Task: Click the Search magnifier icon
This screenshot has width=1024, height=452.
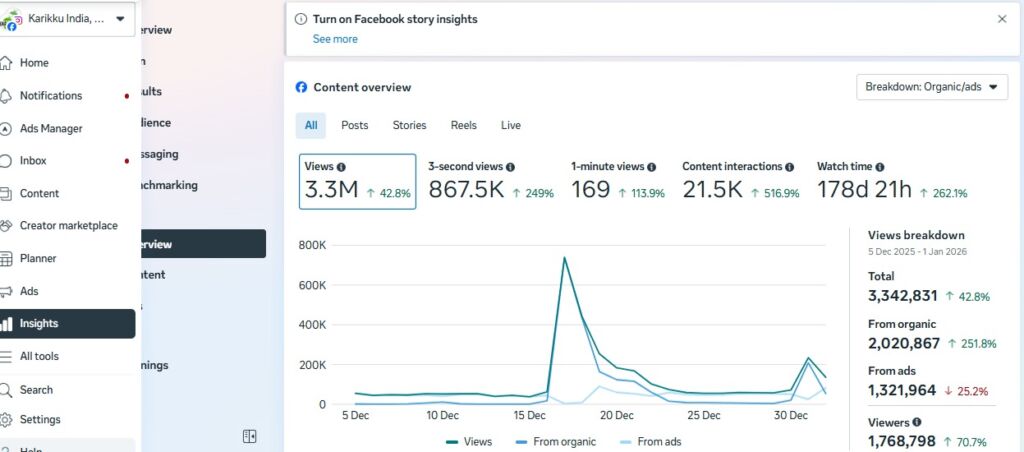Action: 7,390
